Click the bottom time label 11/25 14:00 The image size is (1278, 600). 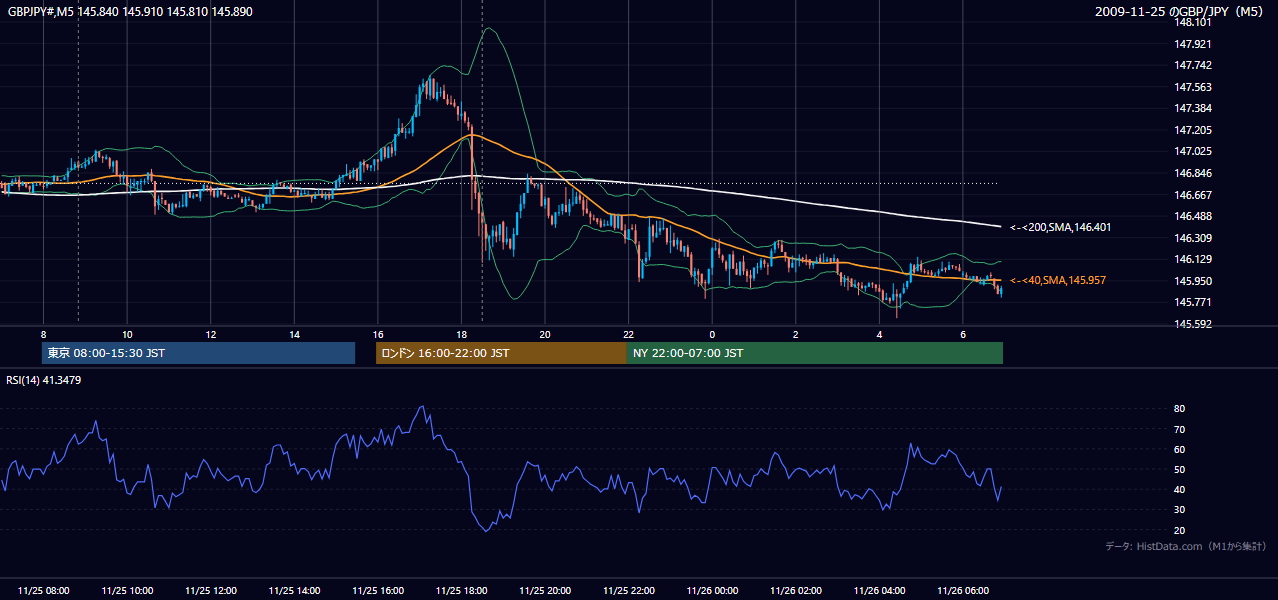tap(294, 591)
